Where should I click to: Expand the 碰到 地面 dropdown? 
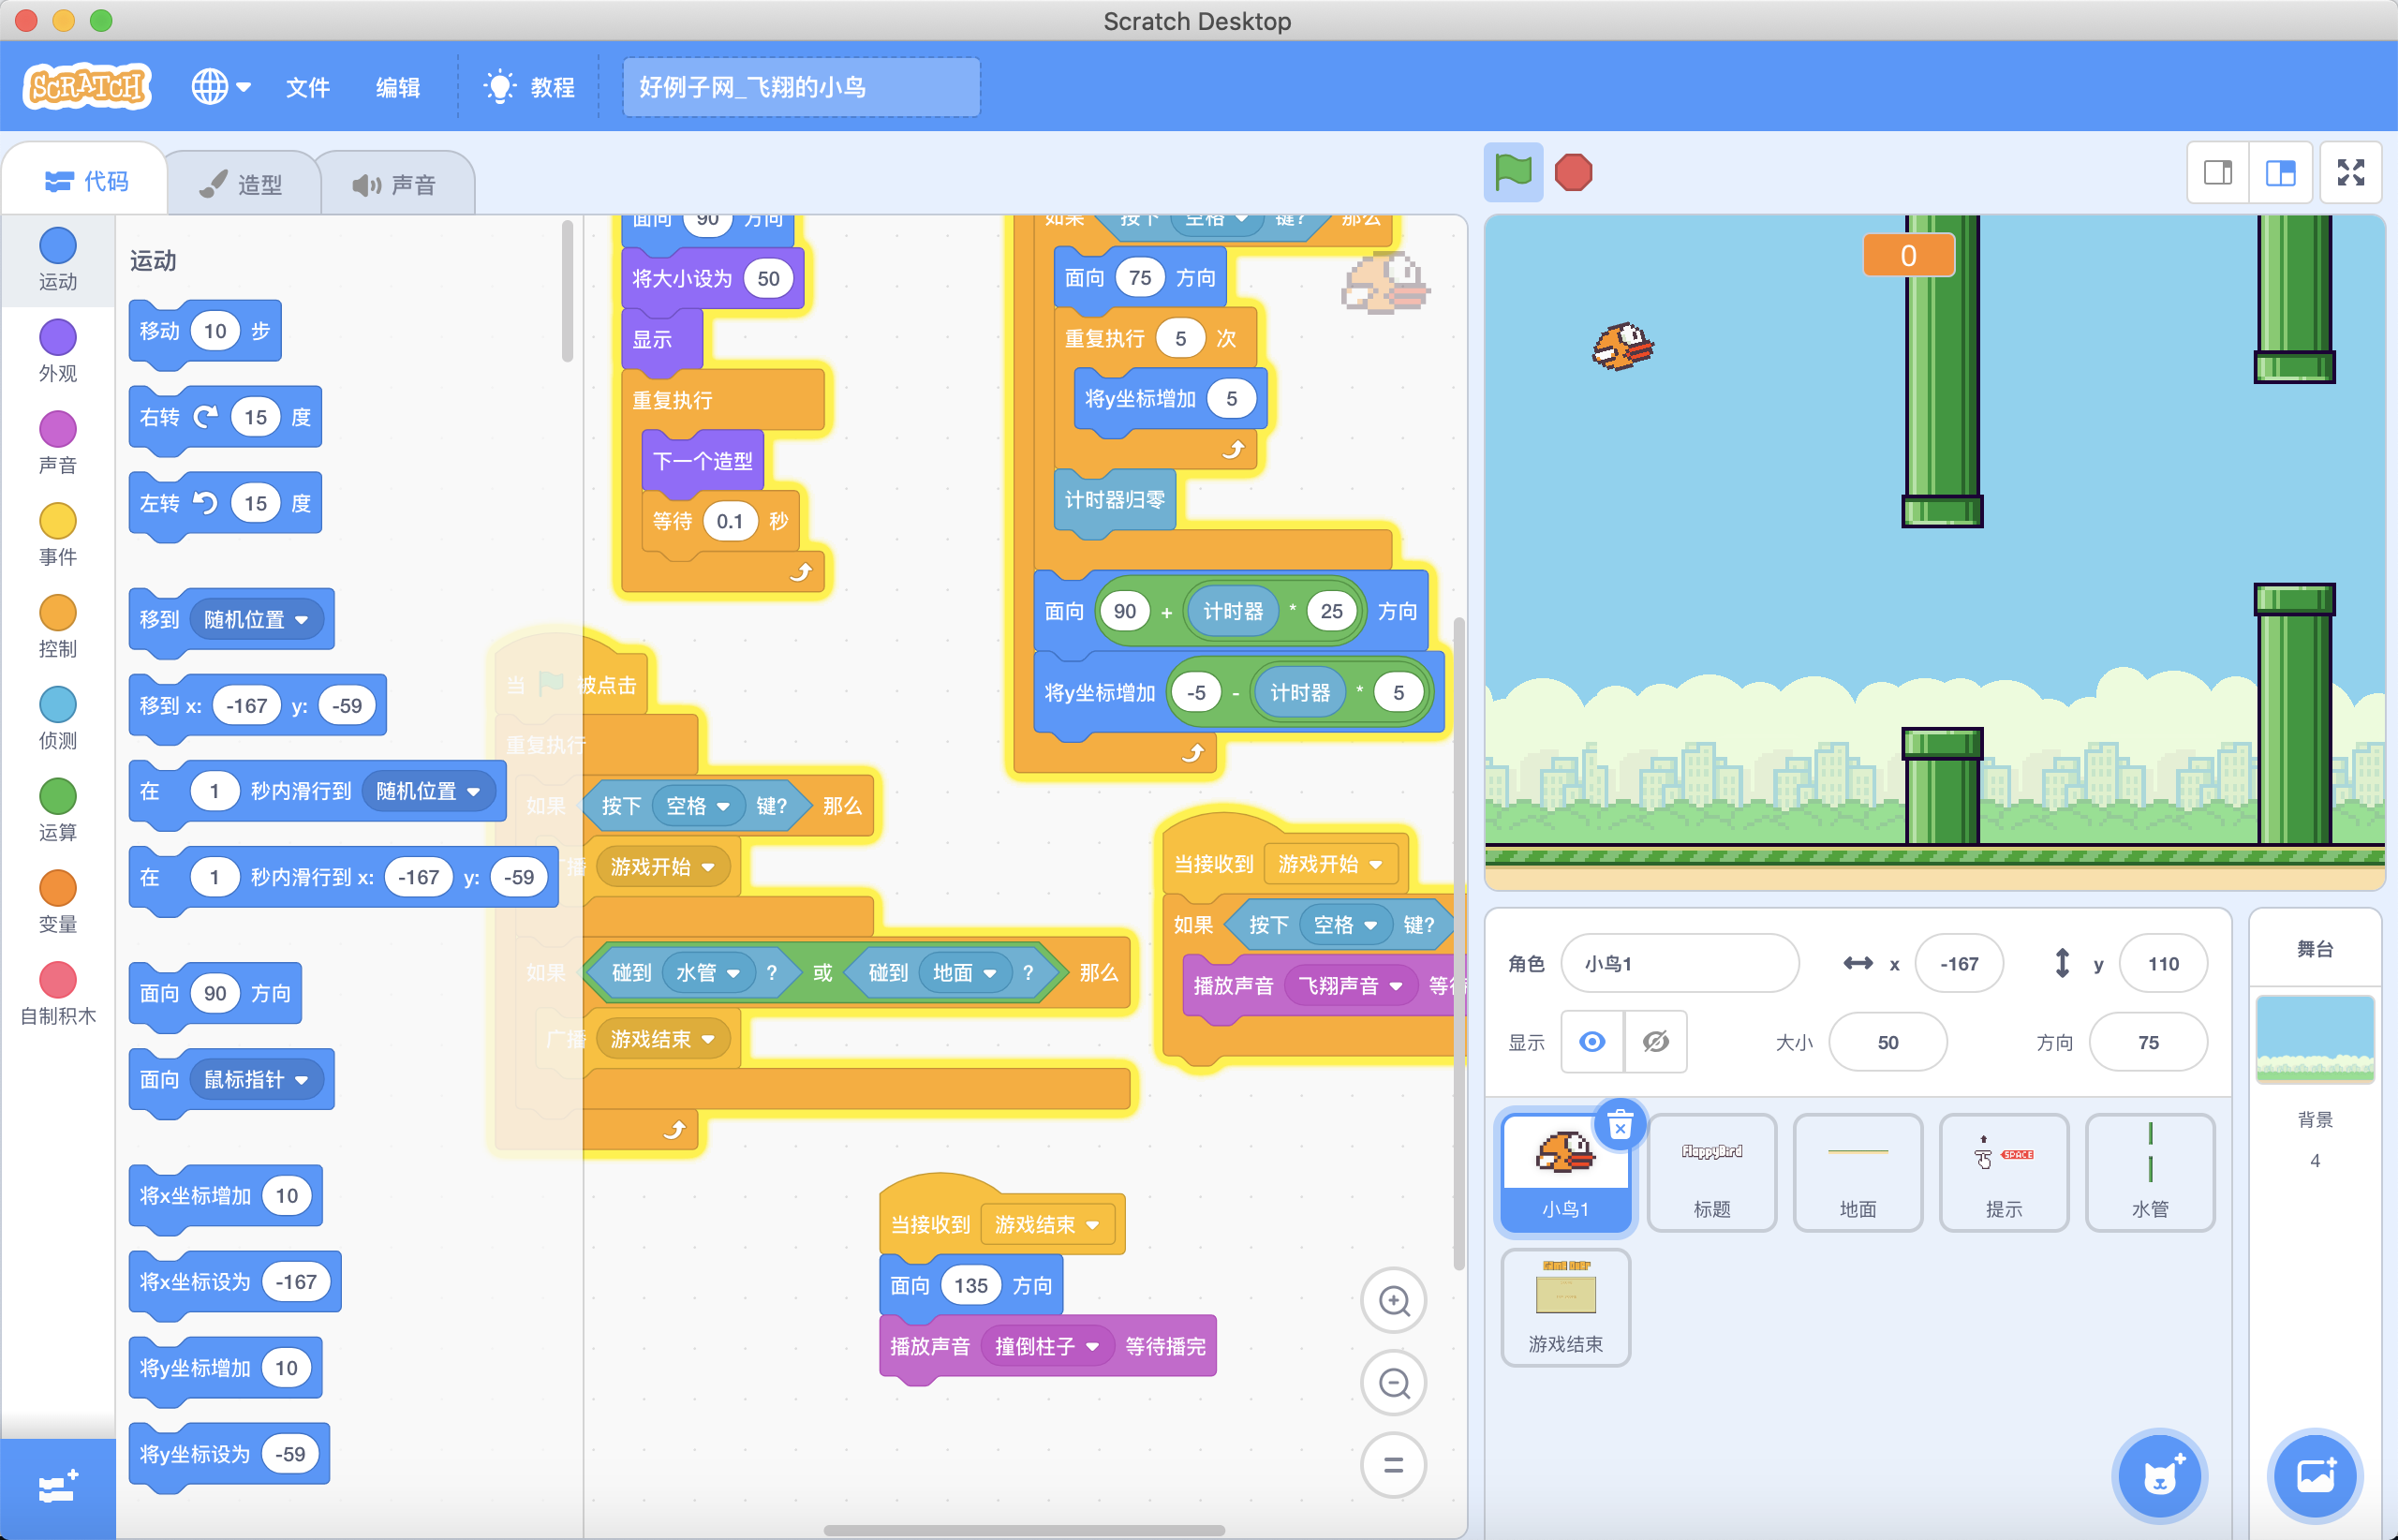click(x=965, y=973)
